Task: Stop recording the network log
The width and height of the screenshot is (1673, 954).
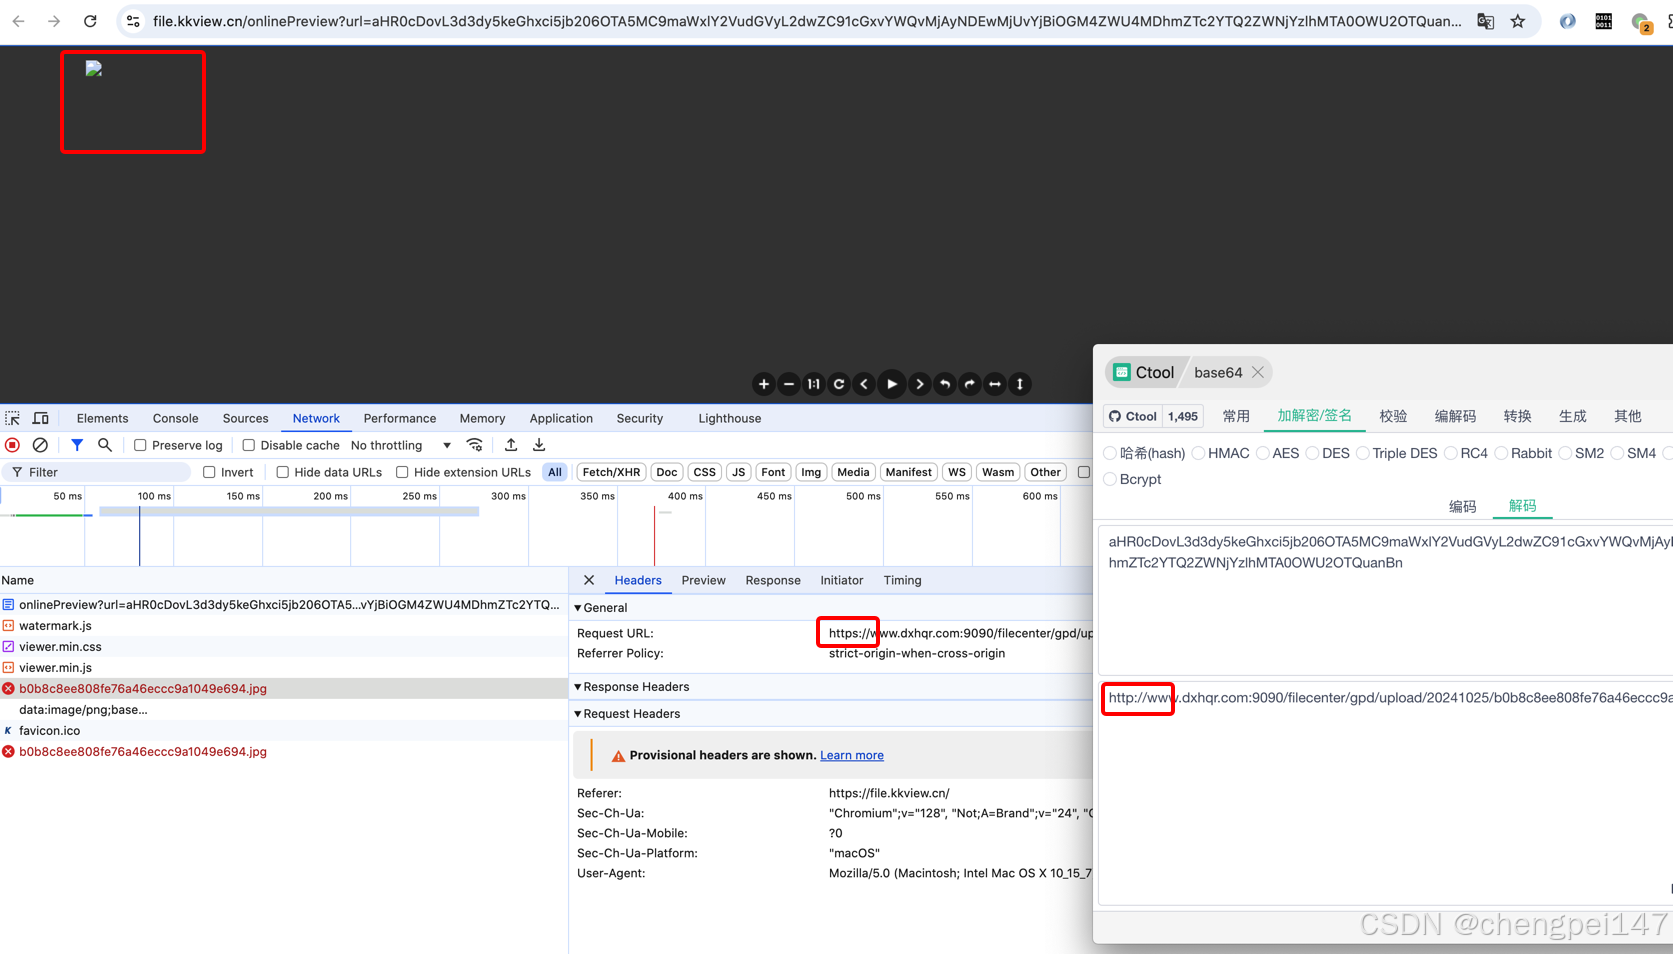Action: tap(11, 445)
